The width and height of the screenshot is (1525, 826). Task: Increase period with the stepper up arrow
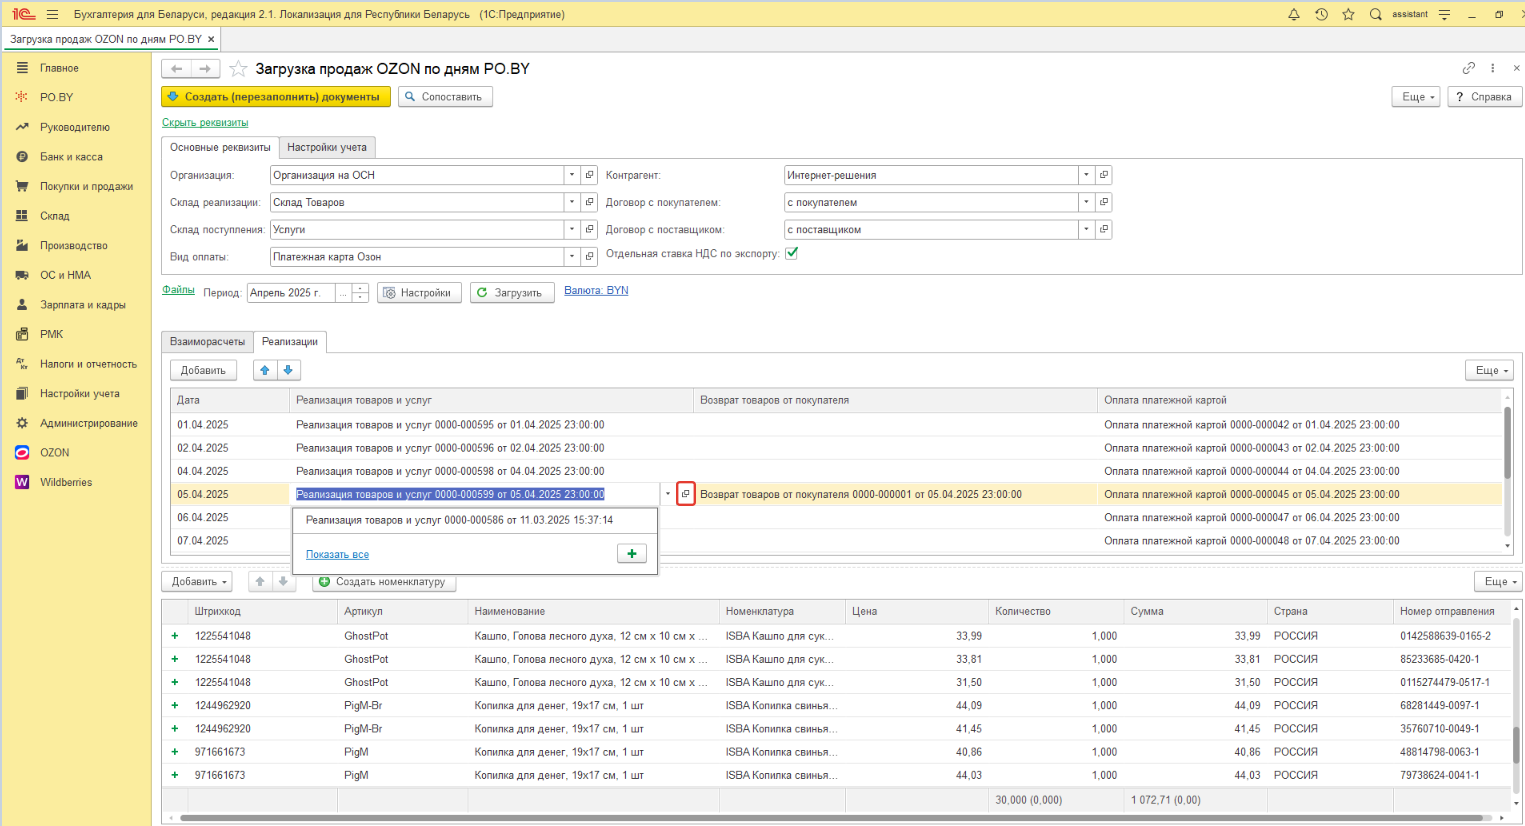coord(361,288)
